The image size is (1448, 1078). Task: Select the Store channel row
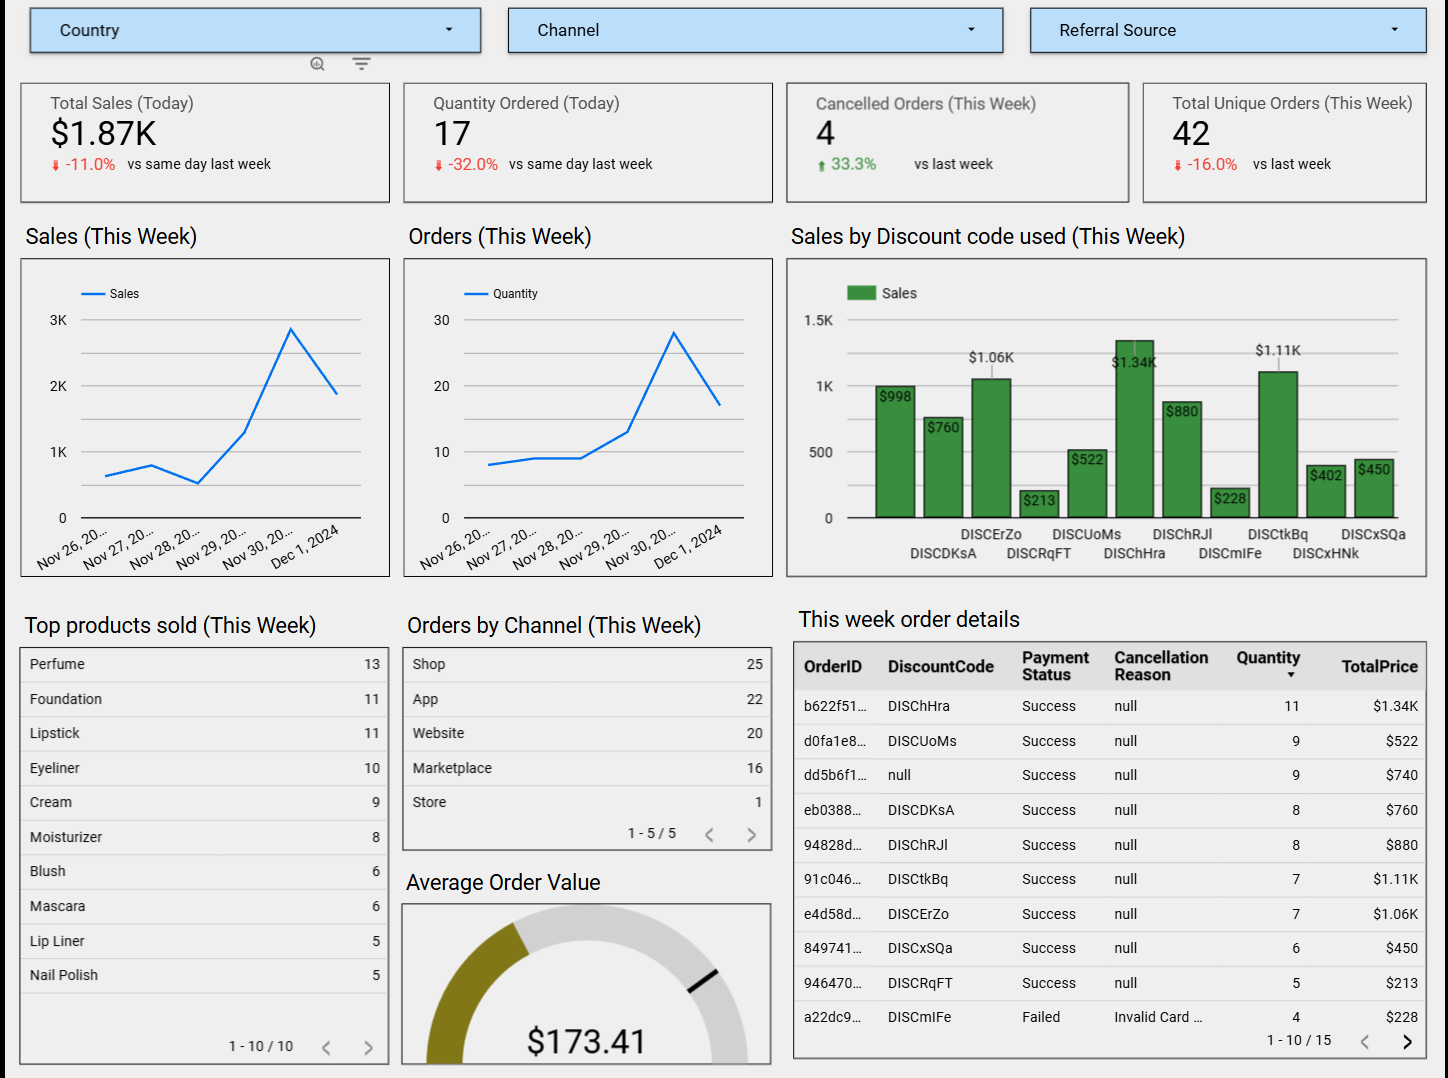[587, 802]
